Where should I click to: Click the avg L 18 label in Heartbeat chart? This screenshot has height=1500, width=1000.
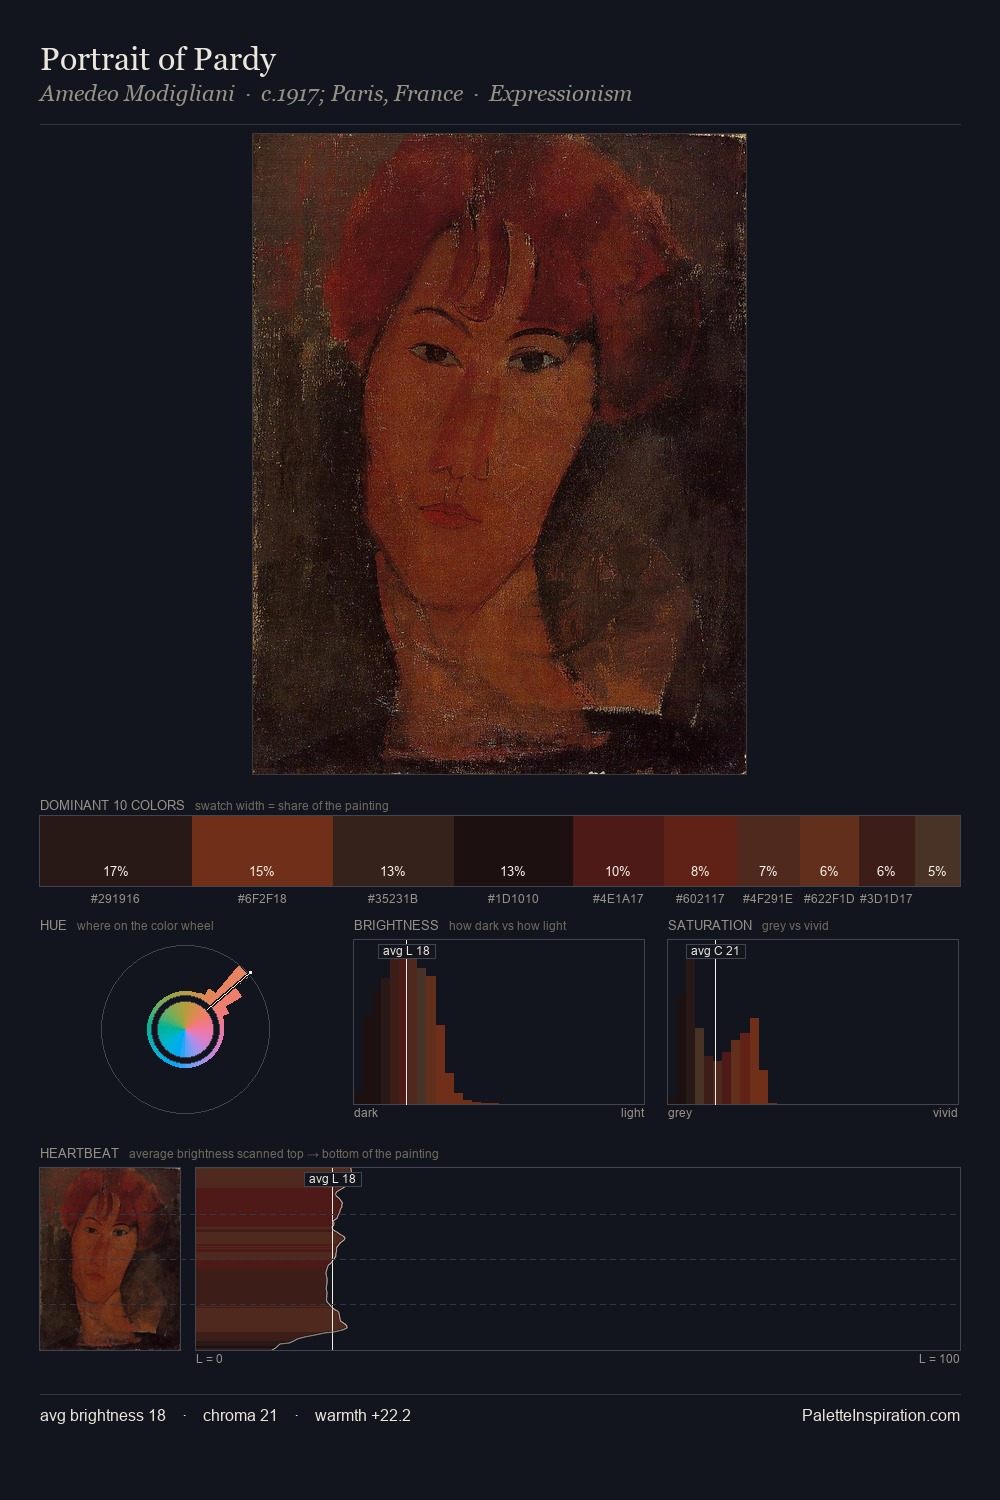(332, 1179)
